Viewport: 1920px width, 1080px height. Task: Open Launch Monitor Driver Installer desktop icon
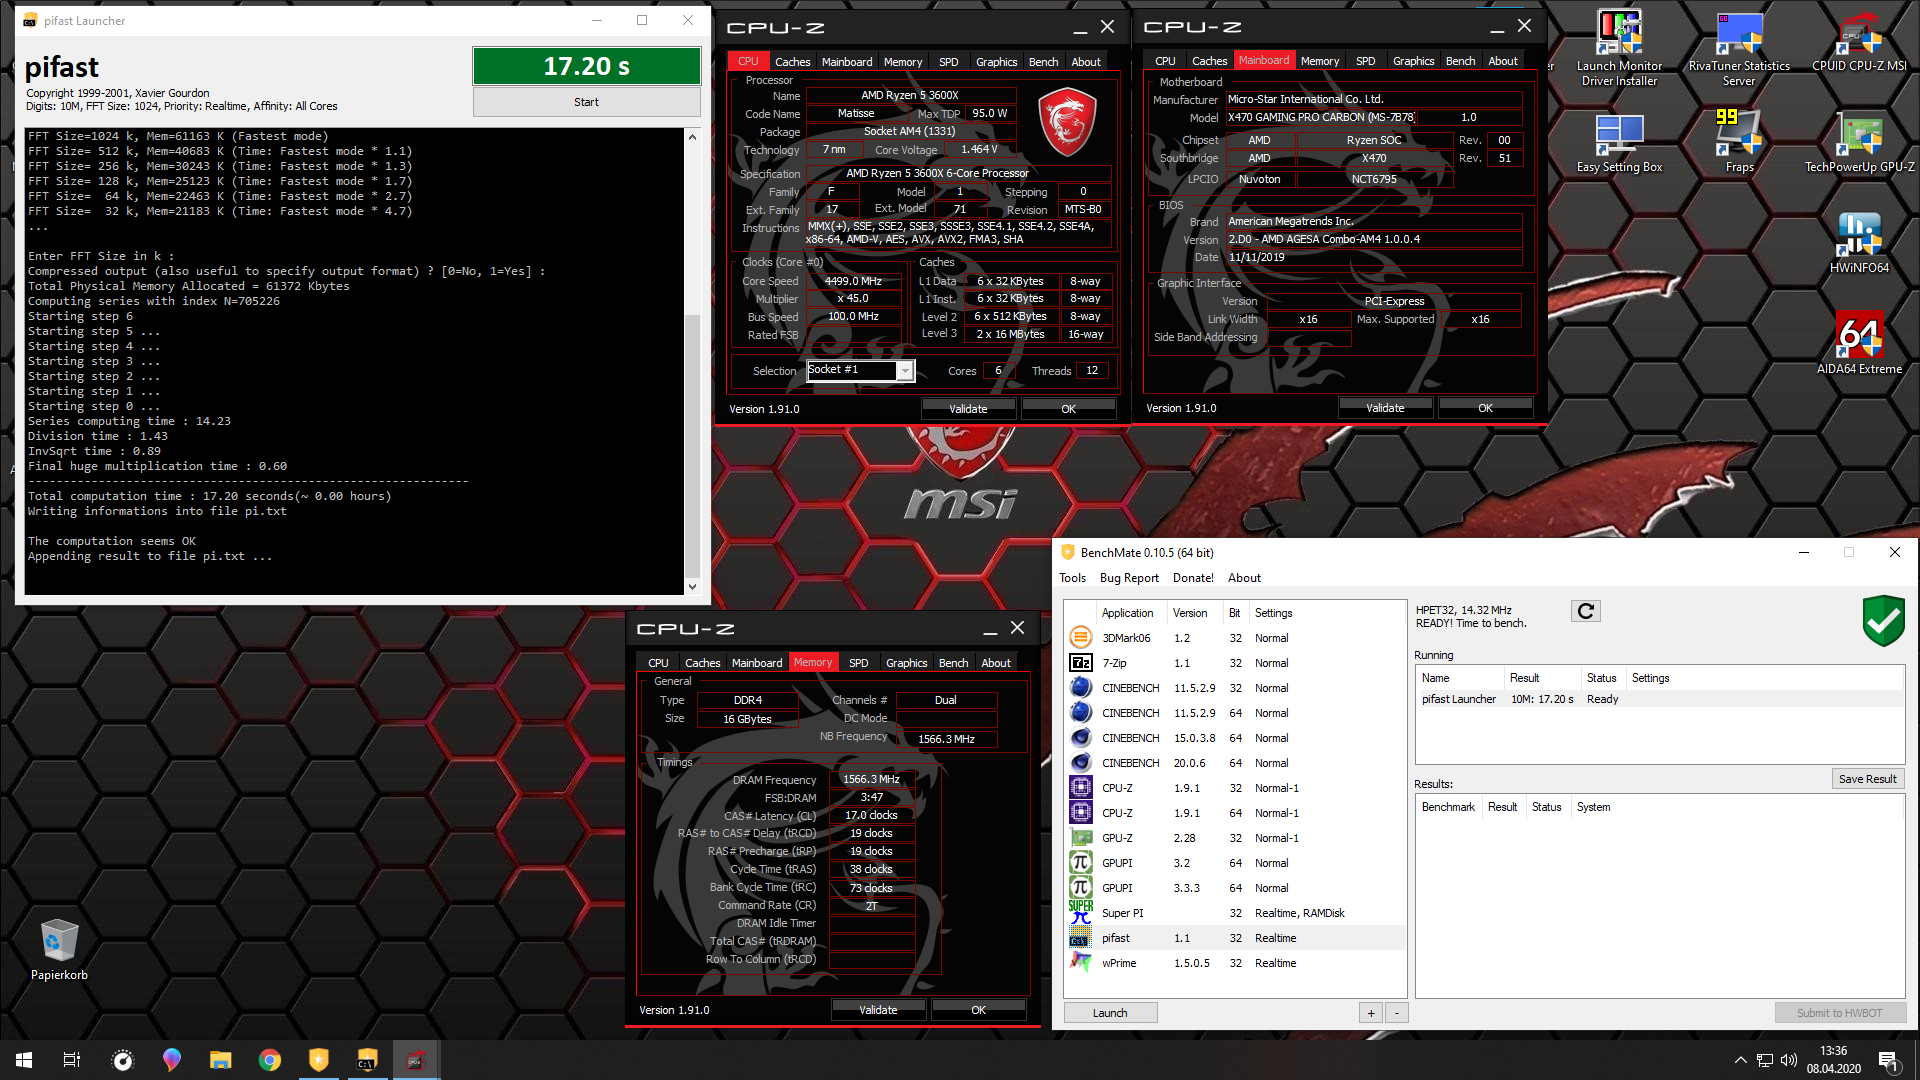coord(1619,48)
